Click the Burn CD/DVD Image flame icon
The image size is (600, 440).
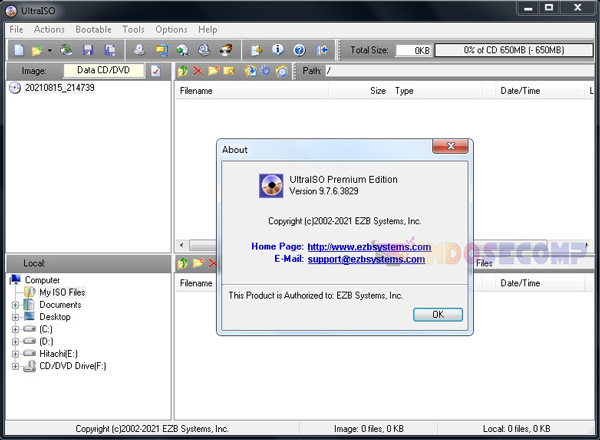pos(226,50)
